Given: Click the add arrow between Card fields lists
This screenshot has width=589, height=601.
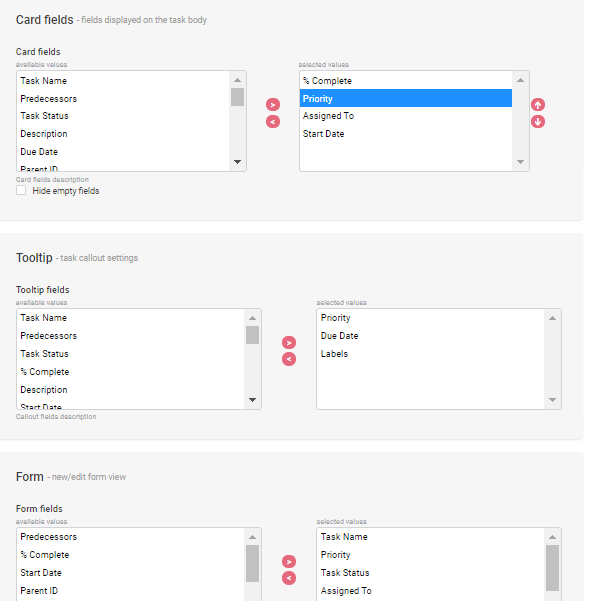Looking at the screenshot, I should pos(273,105).
